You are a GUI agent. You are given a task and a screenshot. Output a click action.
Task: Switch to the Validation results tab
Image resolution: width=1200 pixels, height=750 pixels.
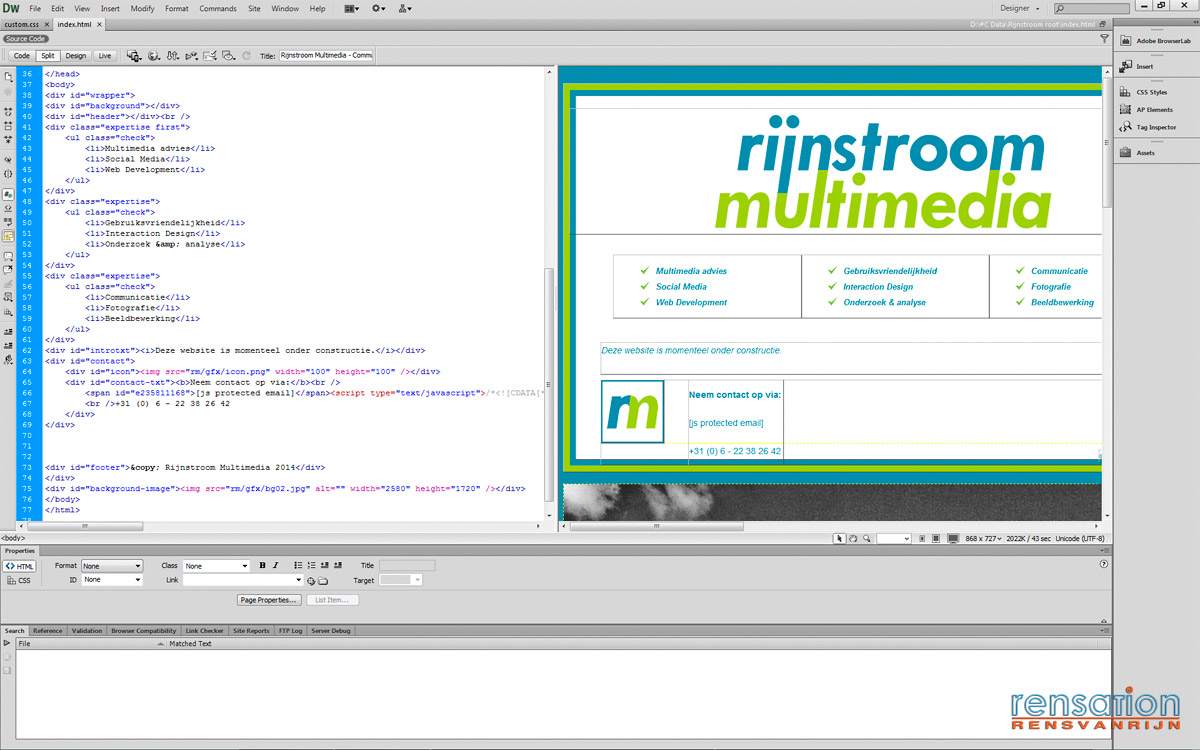[87, 631]
